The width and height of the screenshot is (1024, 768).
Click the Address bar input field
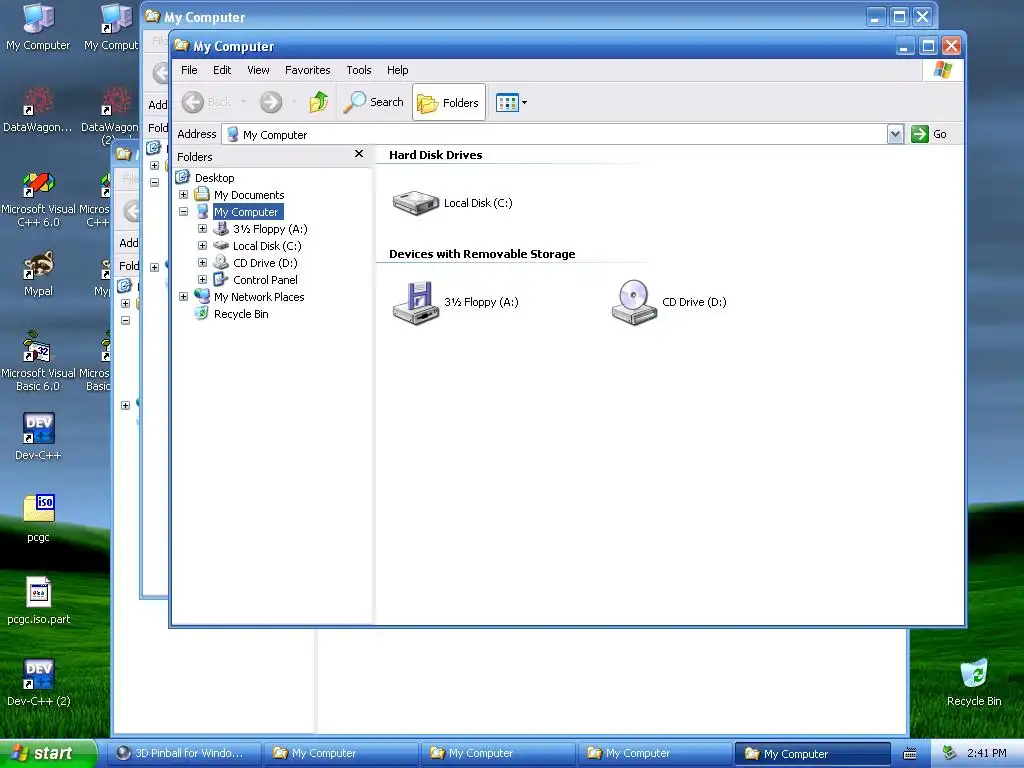click(555, 135)
